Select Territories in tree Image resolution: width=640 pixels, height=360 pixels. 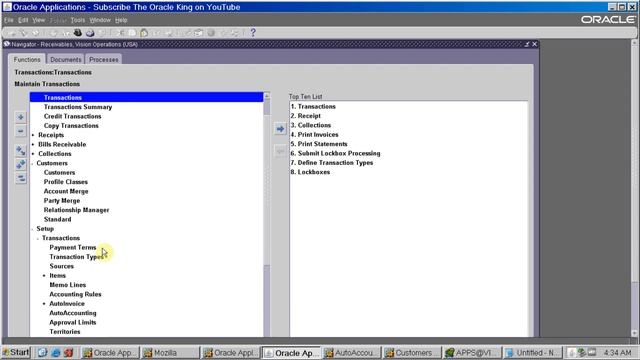tap(65, 332)
